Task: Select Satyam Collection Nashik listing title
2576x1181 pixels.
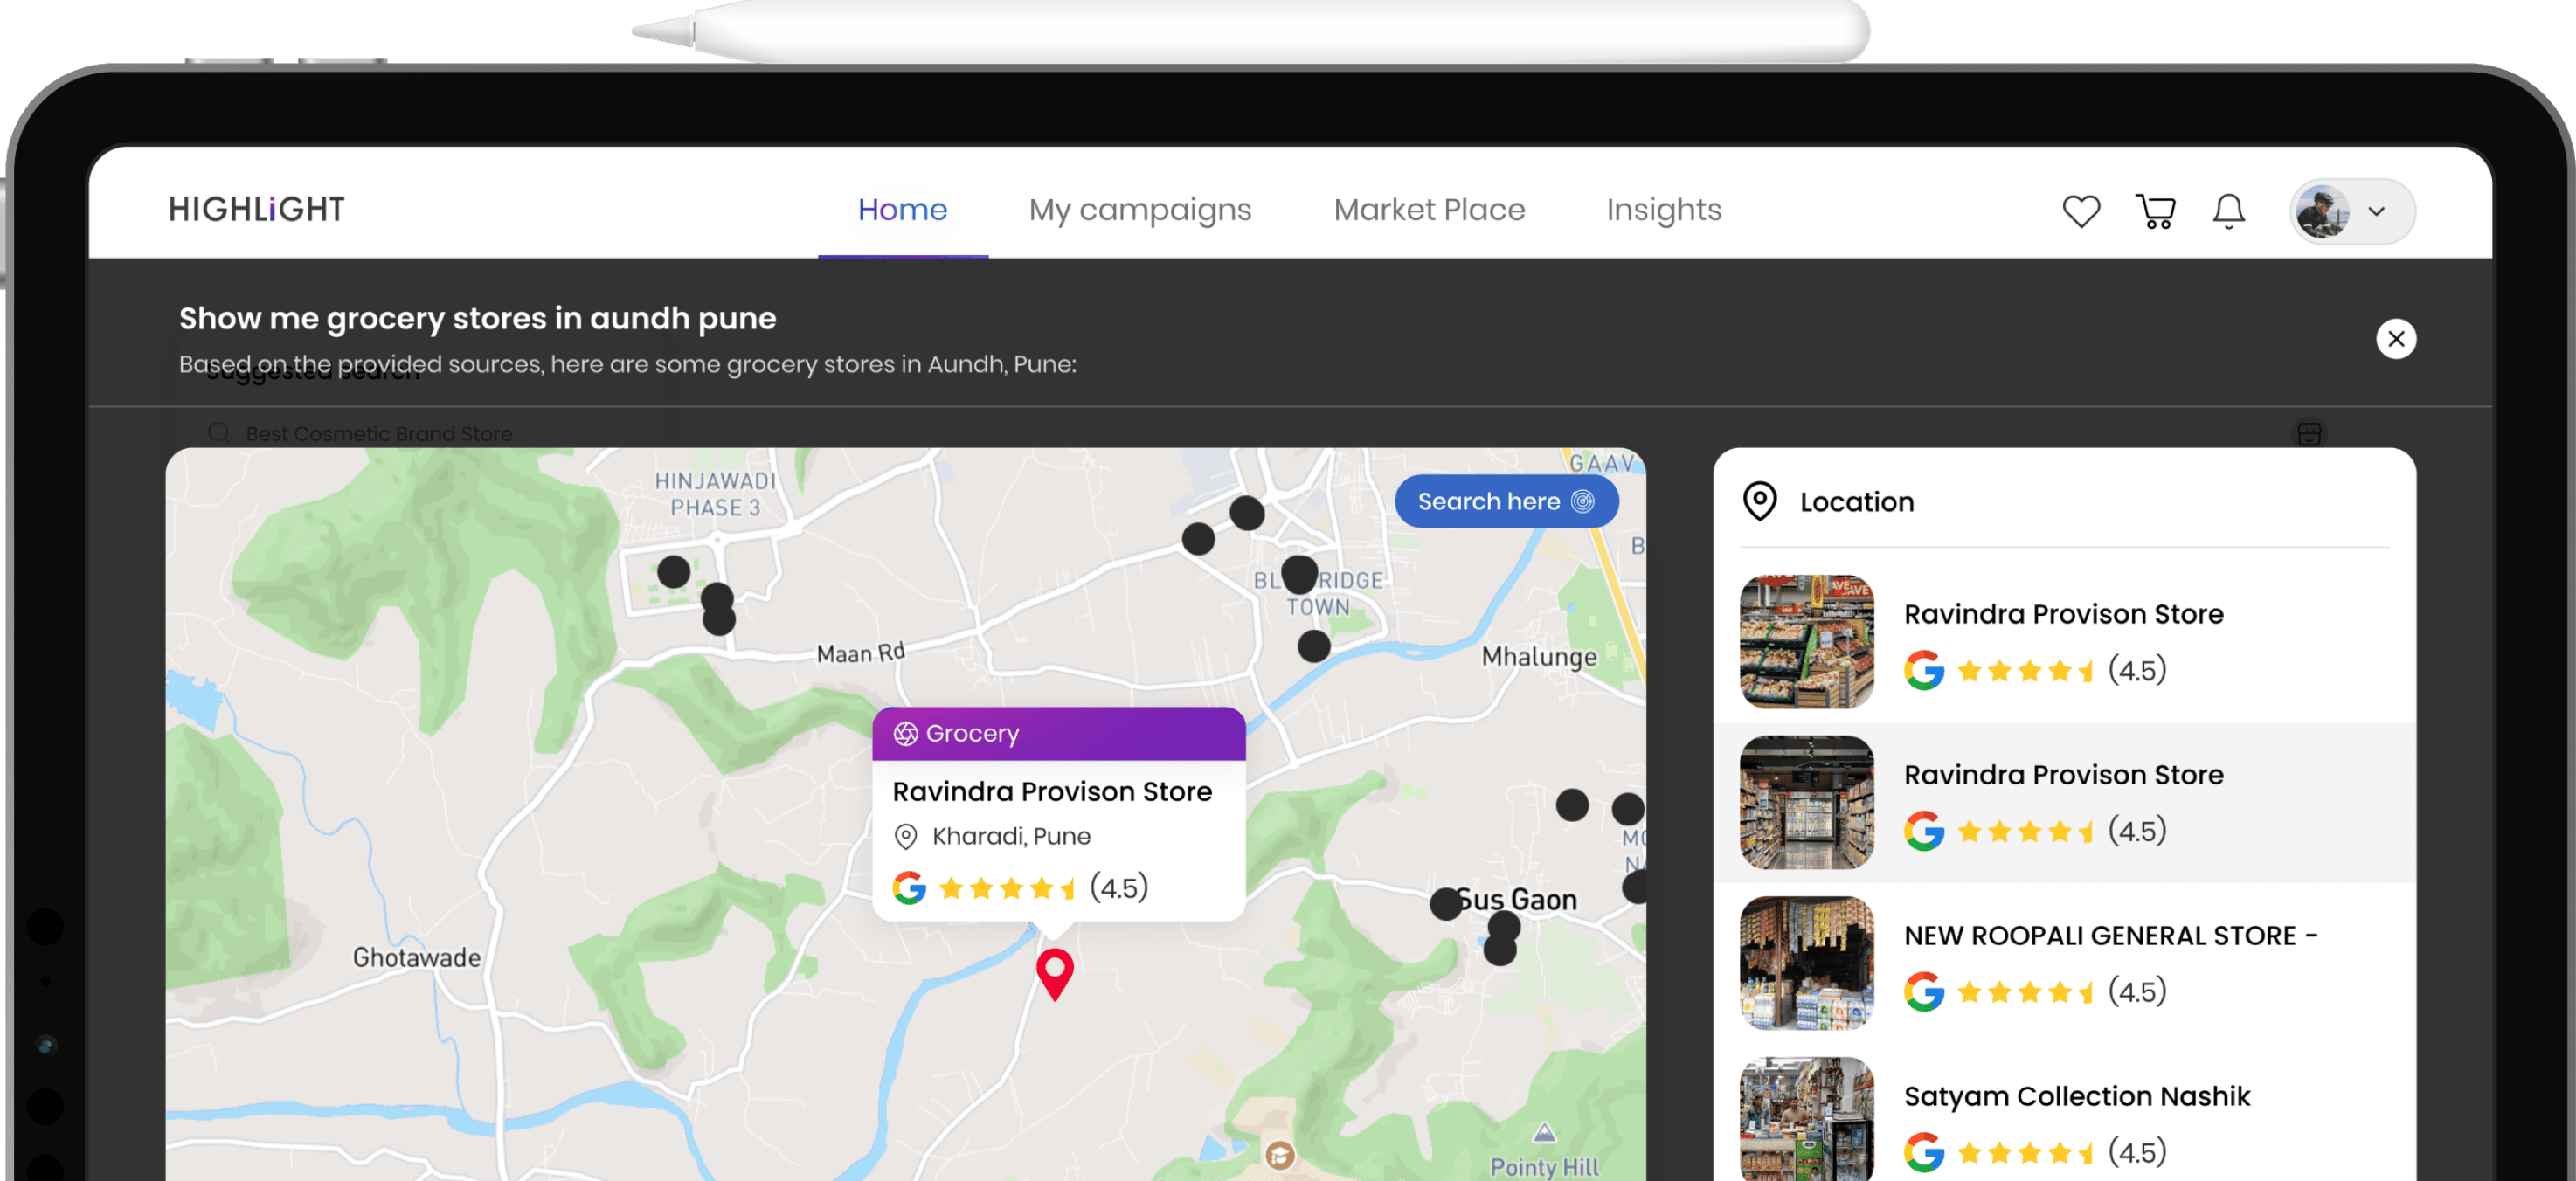Action: coord(2076,1096)
